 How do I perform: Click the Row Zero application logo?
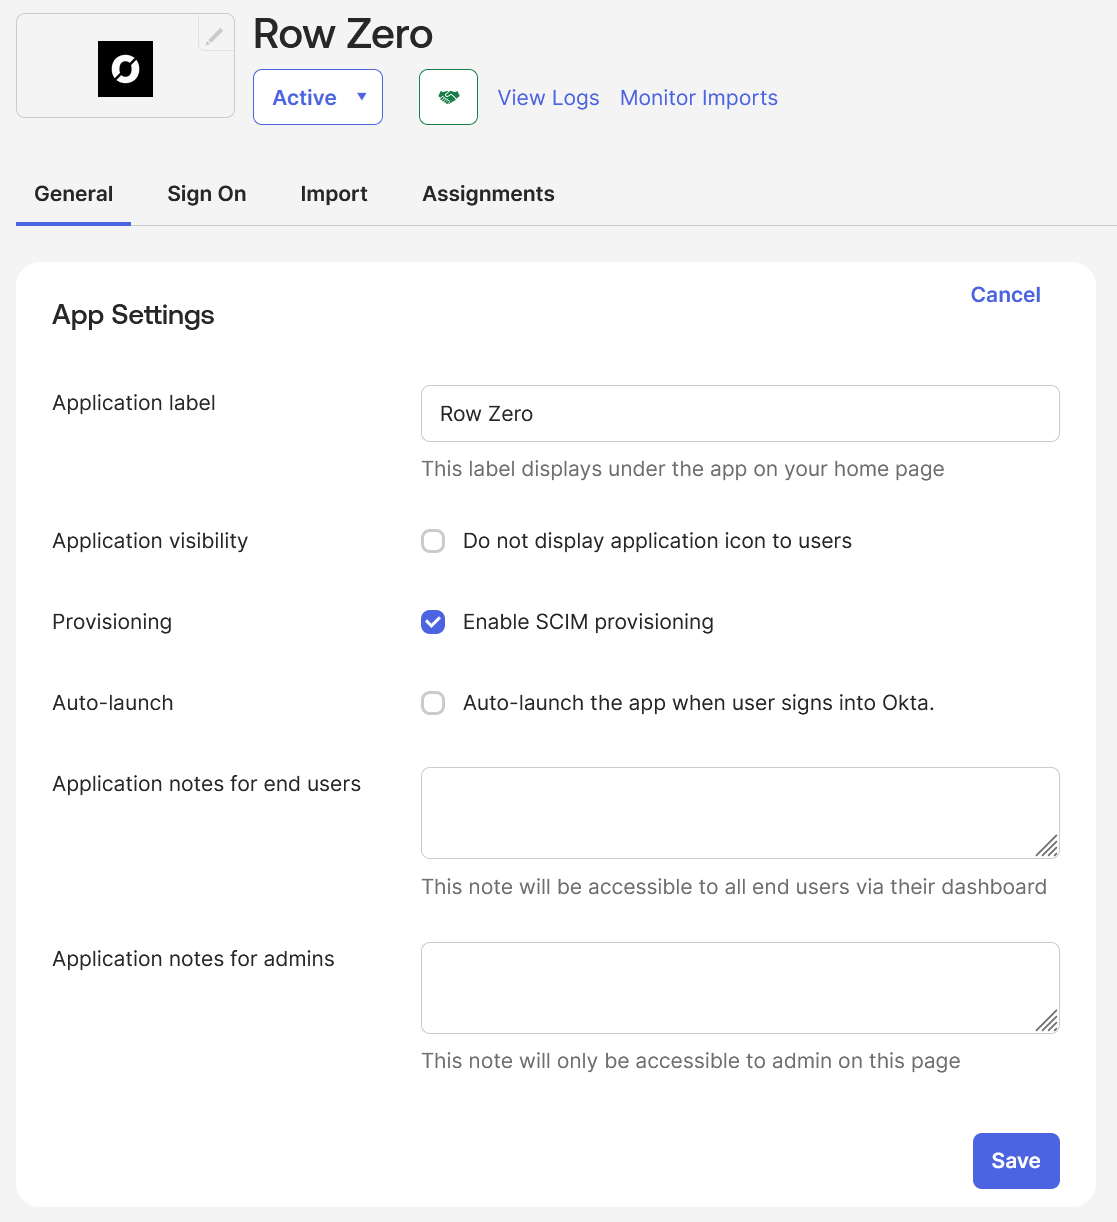pyautogui.click(x=125, y=69)
